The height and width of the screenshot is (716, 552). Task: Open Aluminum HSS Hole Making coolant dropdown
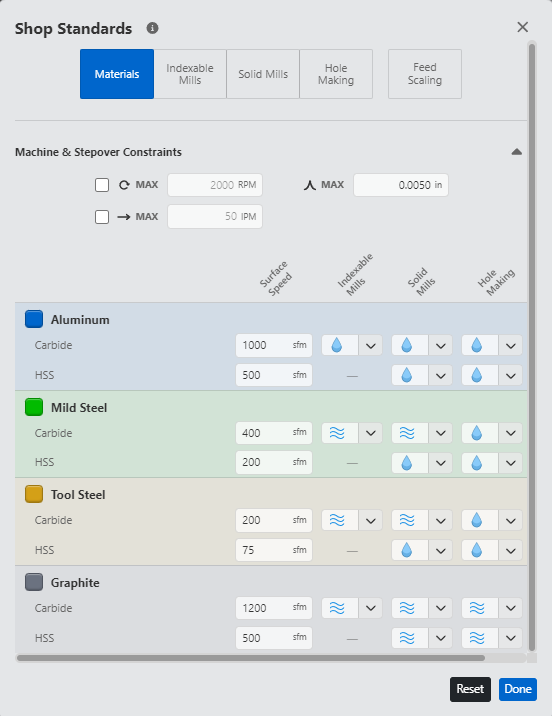[510, 375]
